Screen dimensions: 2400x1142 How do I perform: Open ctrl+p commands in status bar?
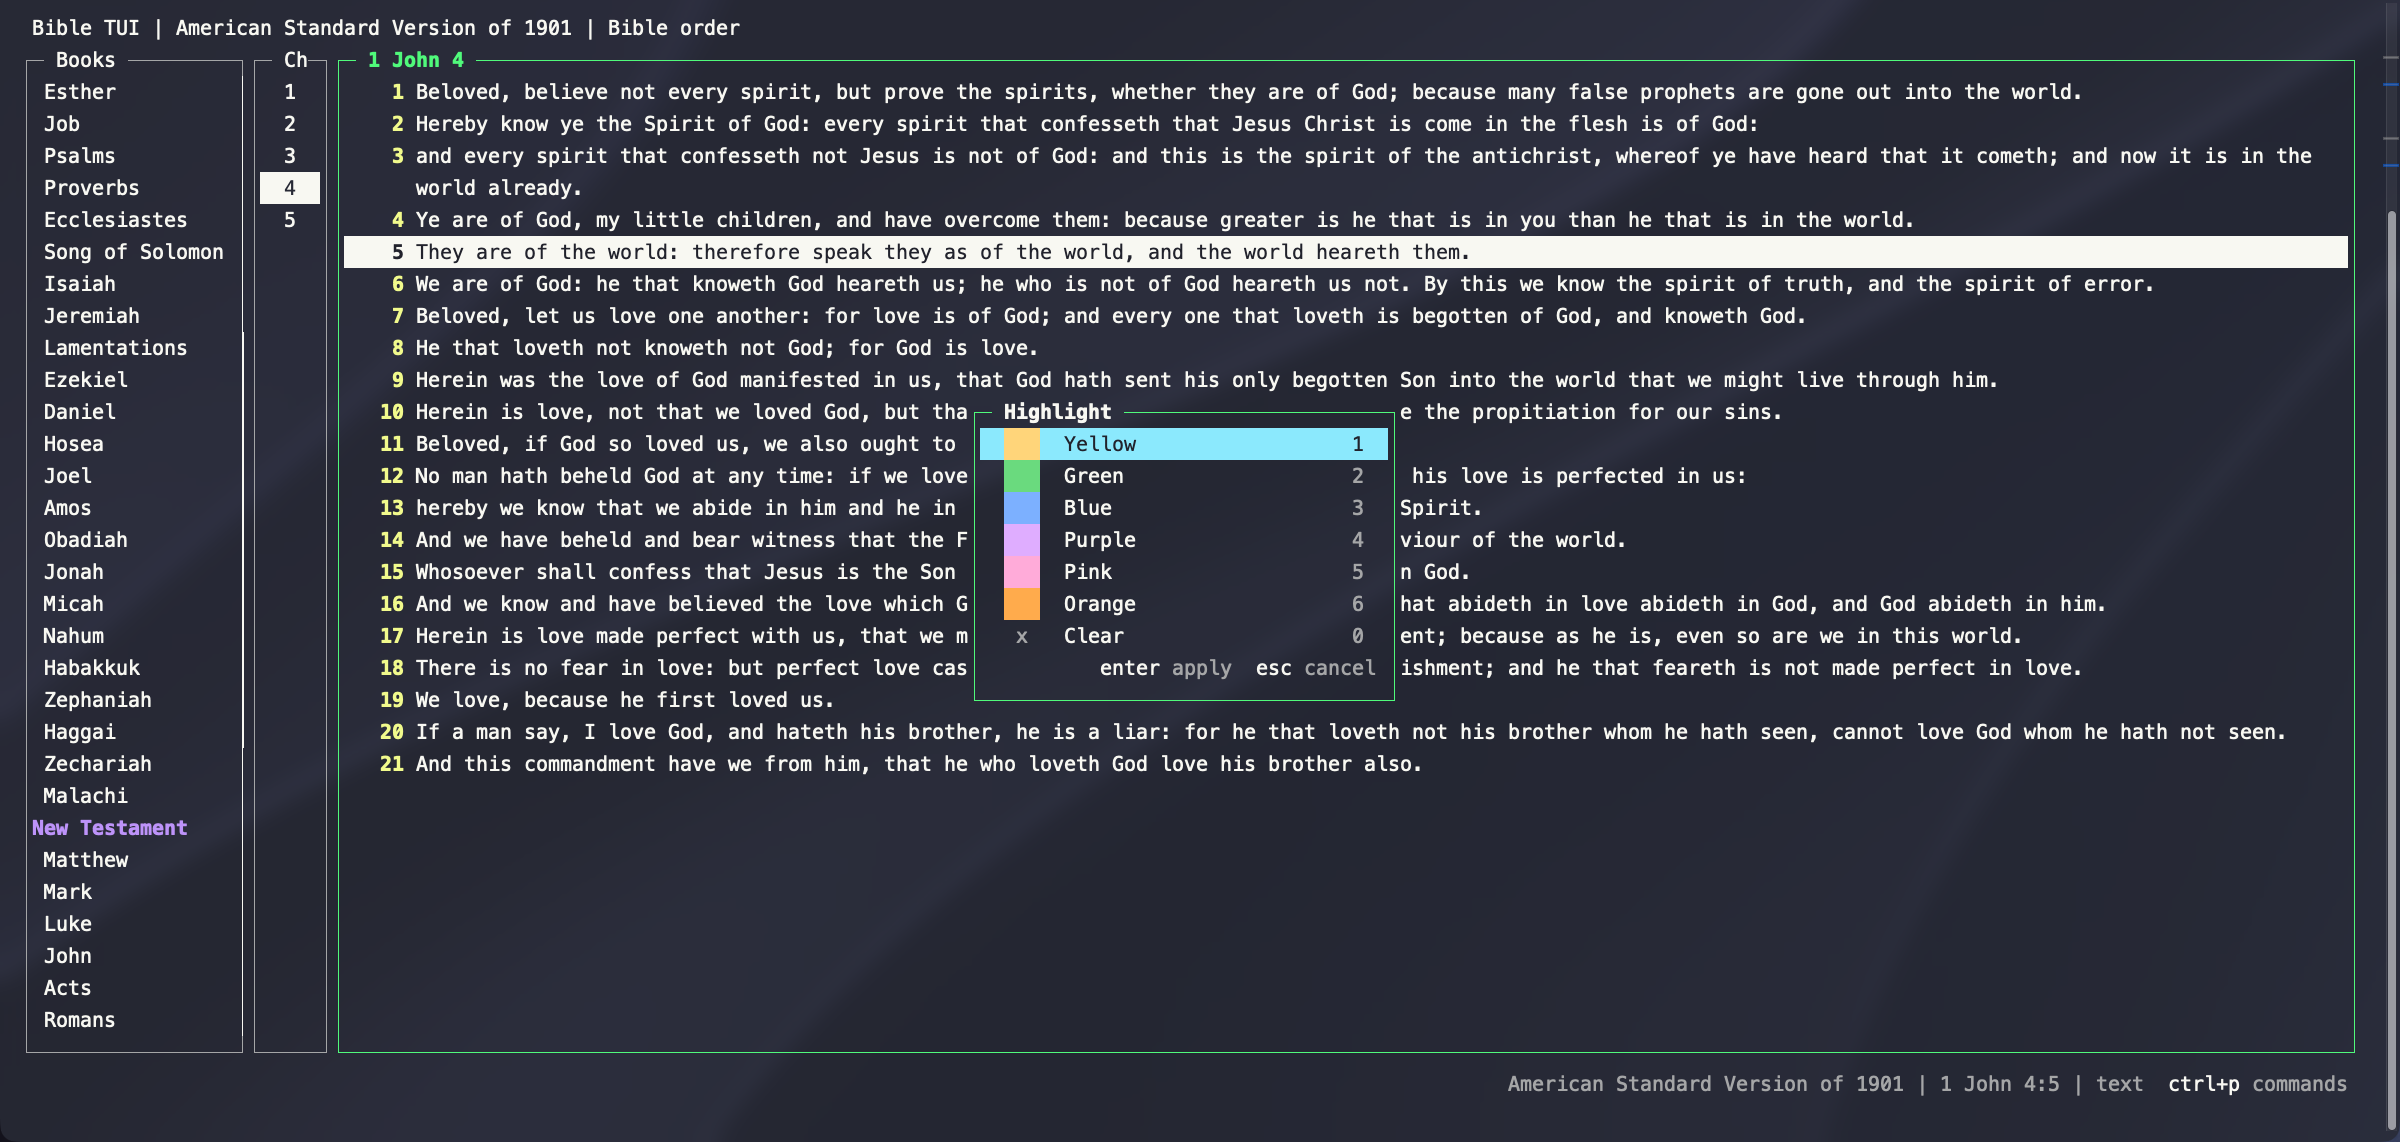(2257, 1084)
